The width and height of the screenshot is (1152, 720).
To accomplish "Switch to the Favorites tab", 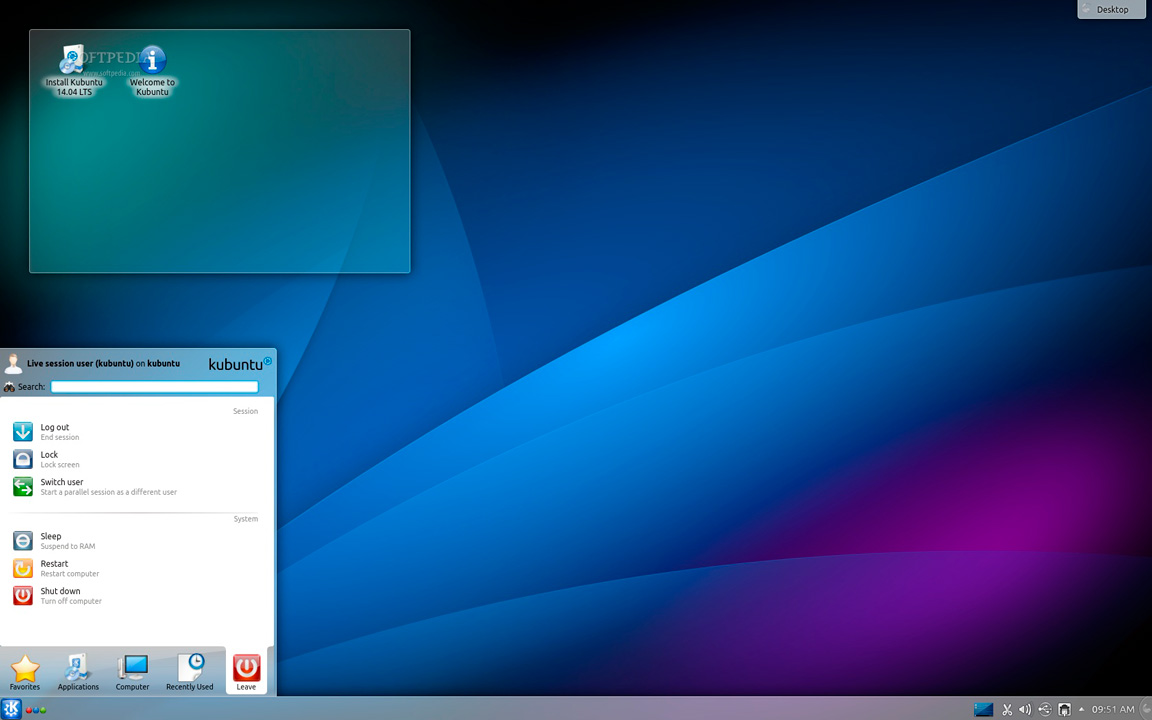I will pos(25,673).
